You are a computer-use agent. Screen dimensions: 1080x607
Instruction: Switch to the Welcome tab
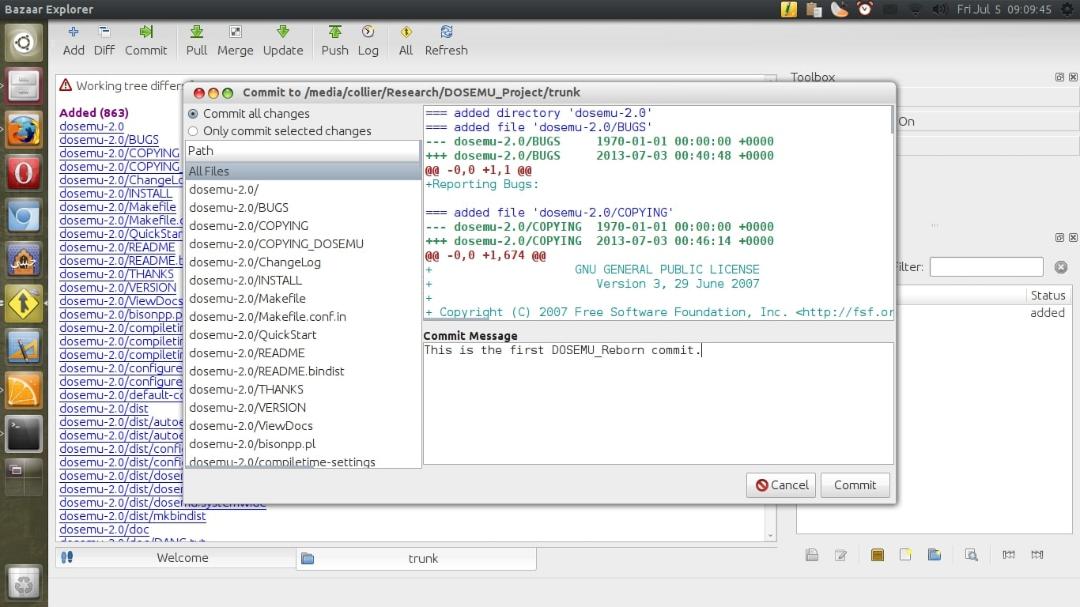coord(176,558)
